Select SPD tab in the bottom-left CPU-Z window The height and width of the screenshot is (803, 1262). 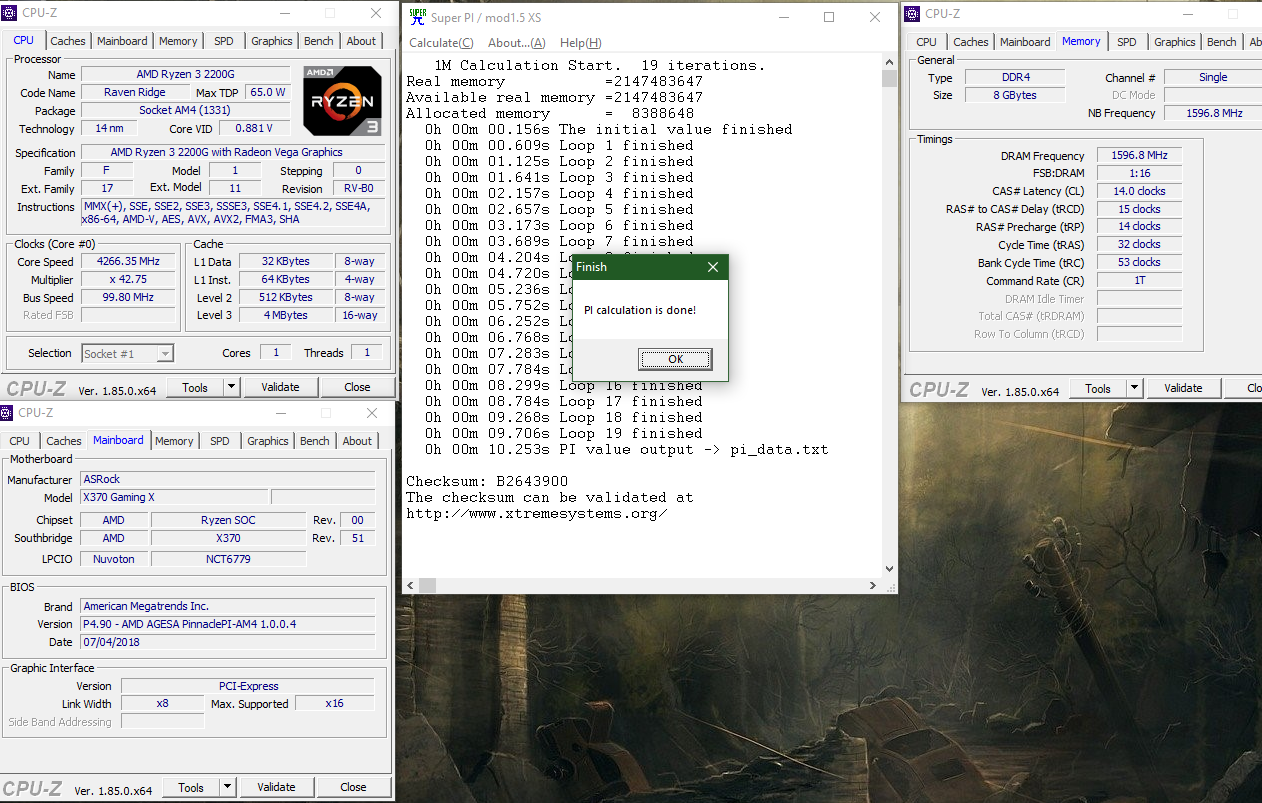[220, 441]
